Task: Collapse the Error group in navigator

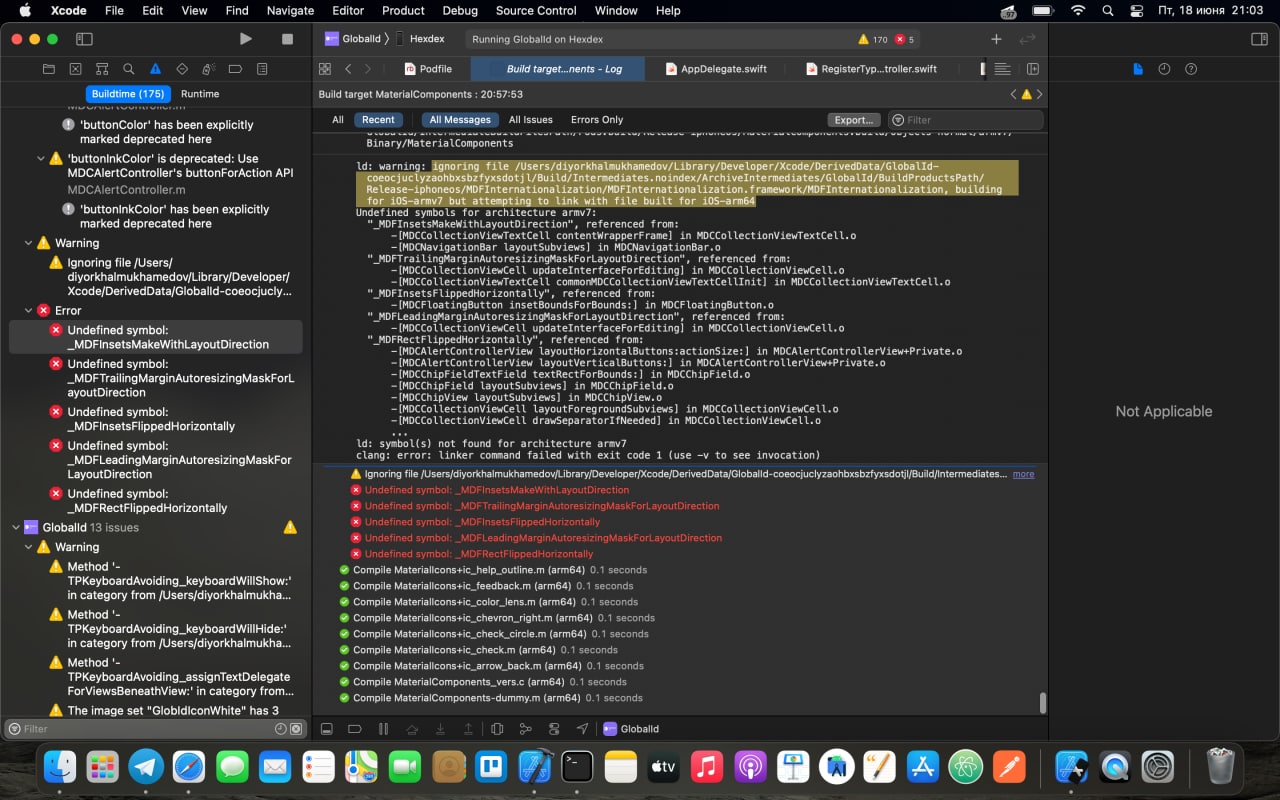Action: [x=28, y=310]
